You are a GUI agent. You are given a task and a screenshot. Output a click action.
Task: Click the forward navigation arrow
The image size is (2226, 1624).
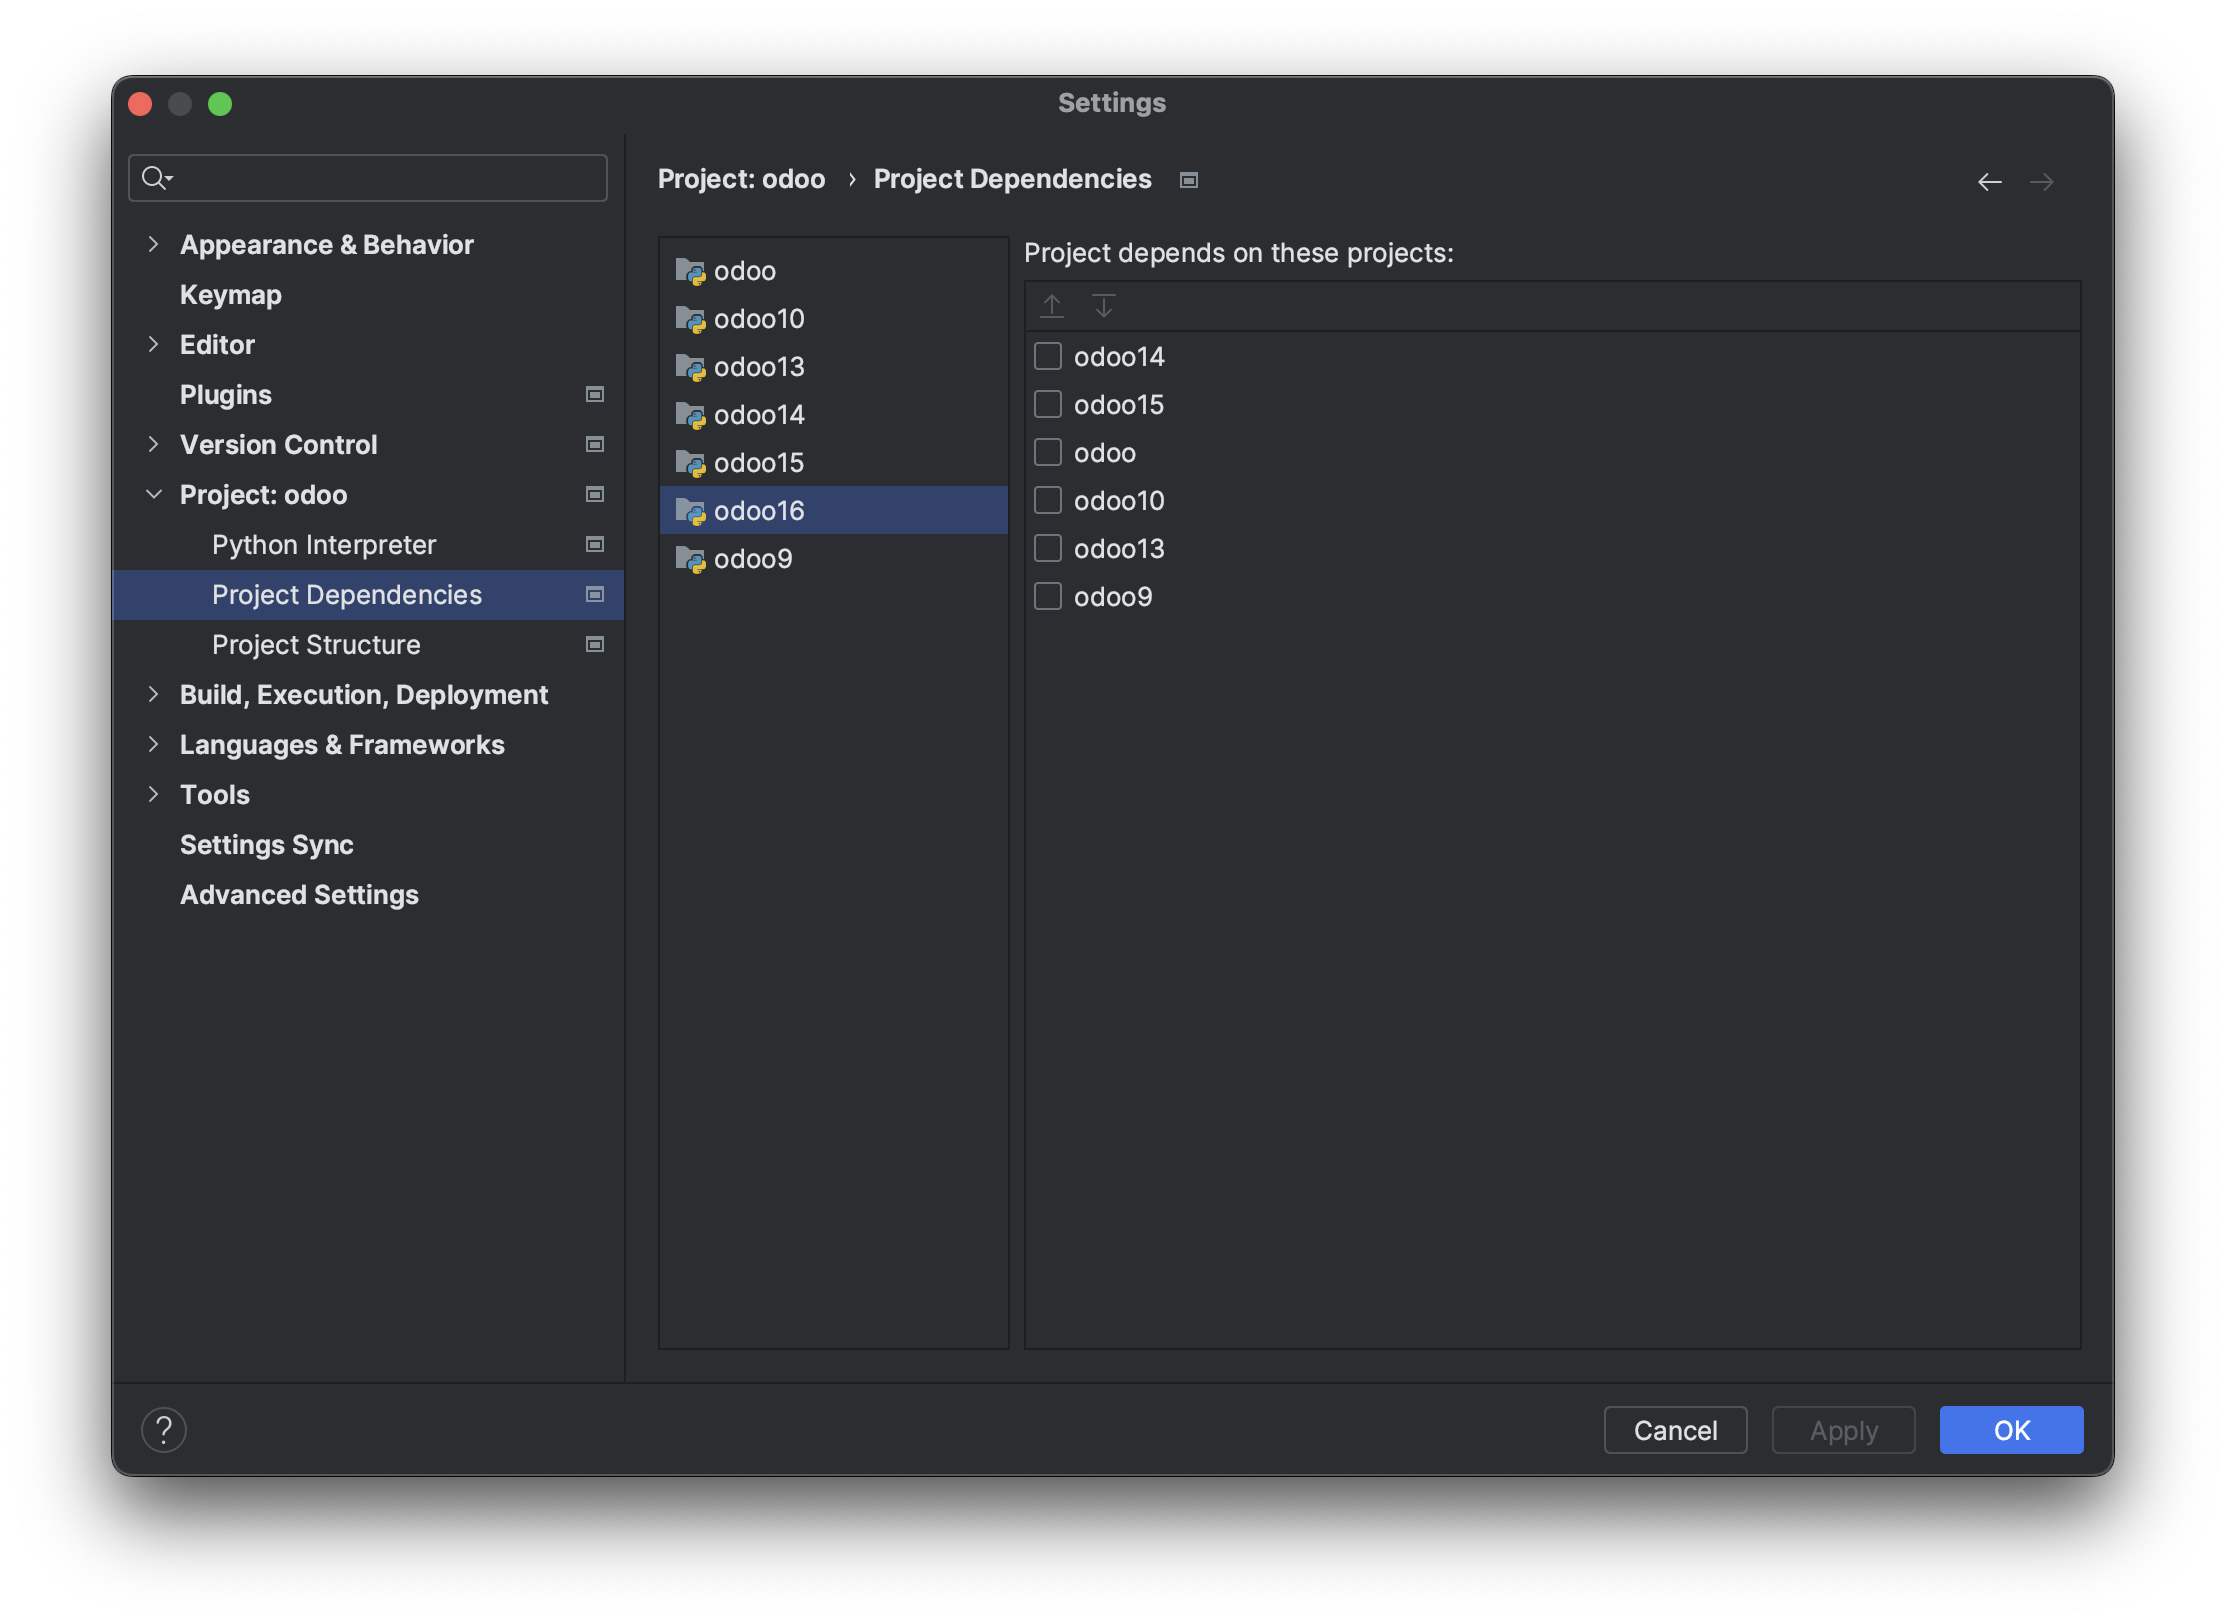(x=2043, y=181)
